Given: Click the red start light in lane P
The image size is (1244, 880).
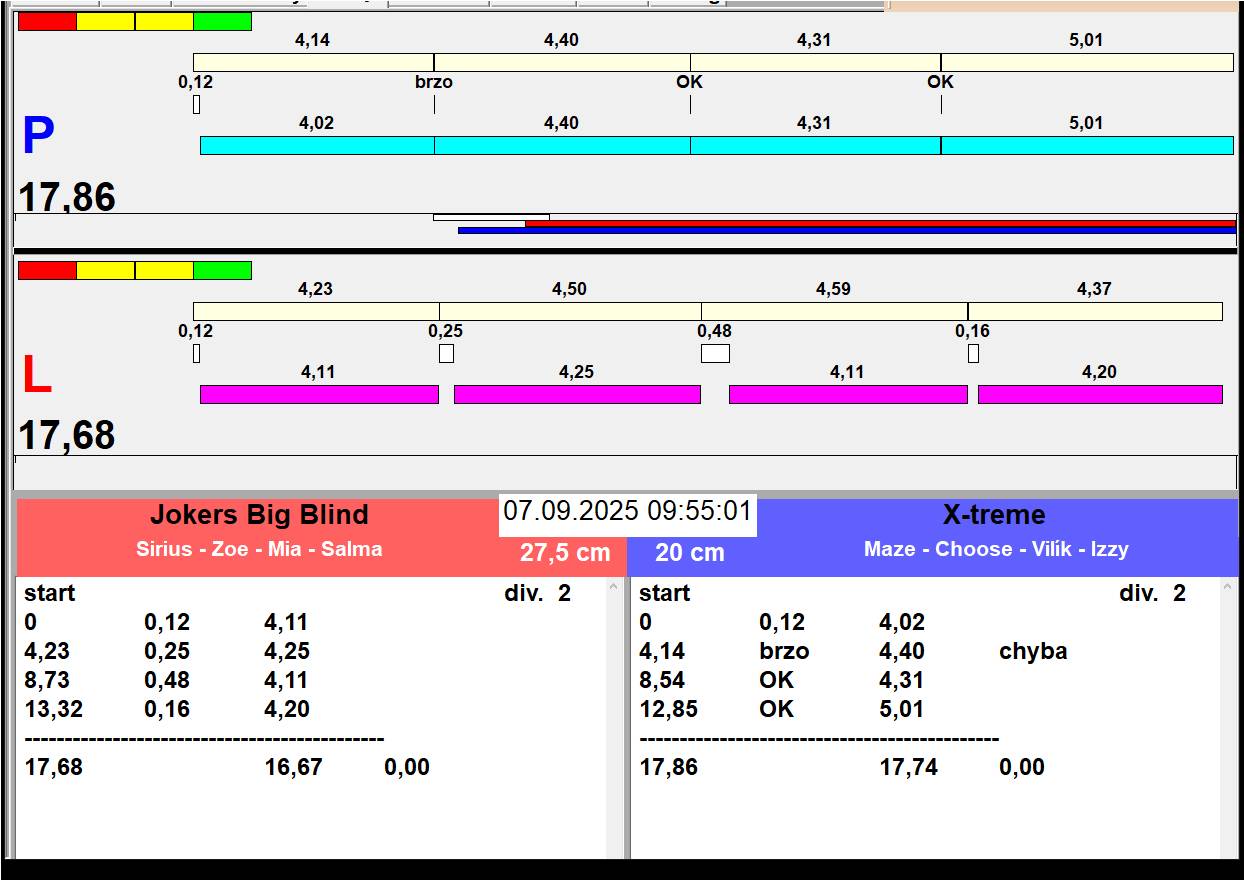Looking at the screenshot, I should pyautogui.click(x=47, y=21).
